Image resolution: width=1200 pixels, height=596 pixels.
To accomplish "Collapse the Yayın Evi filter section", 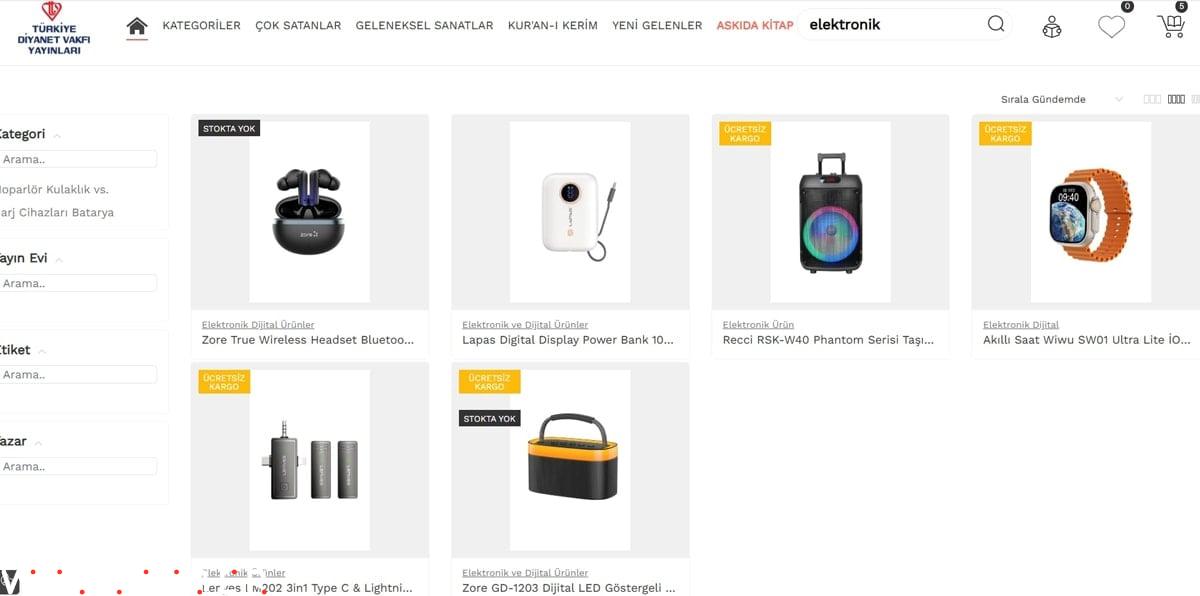I will [x=59, y=259].
